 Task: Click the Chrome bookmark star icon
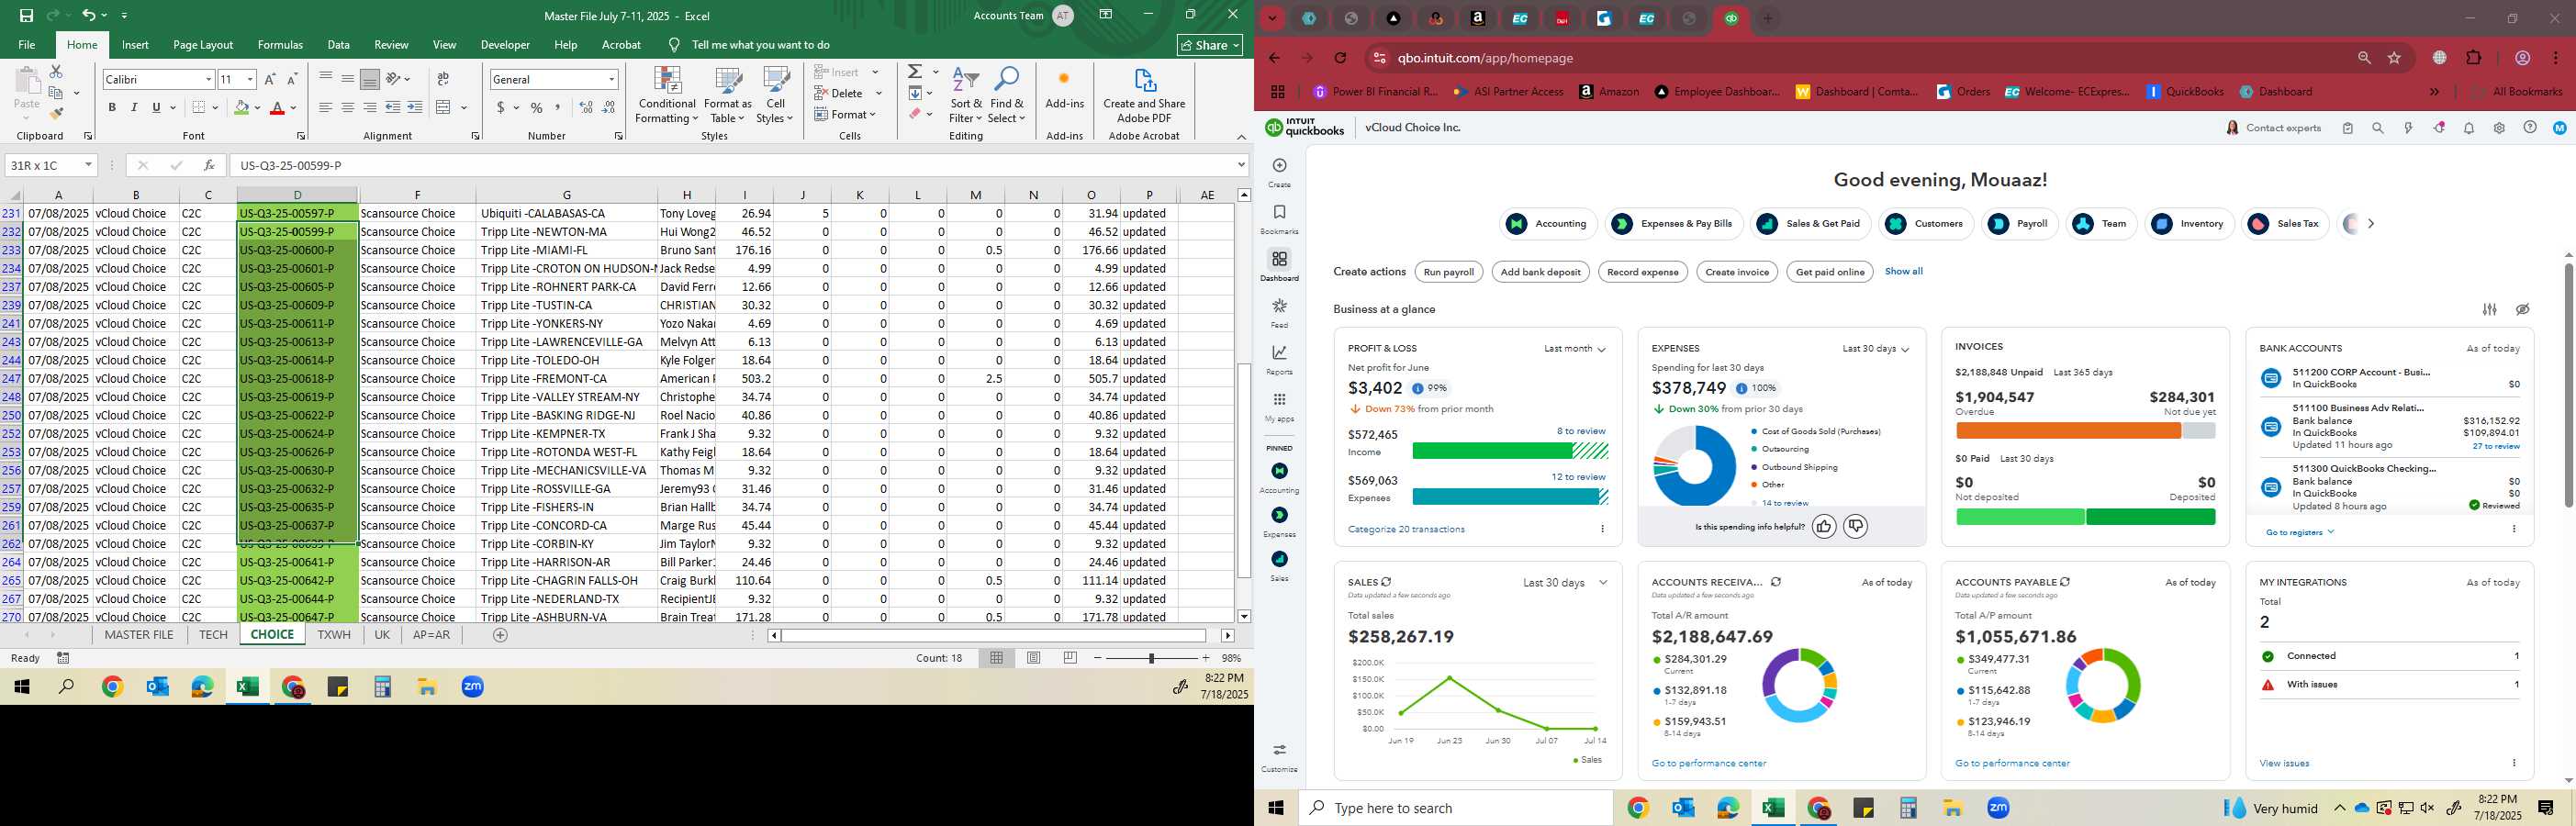pyautogui.click(x=2394, y=58)
